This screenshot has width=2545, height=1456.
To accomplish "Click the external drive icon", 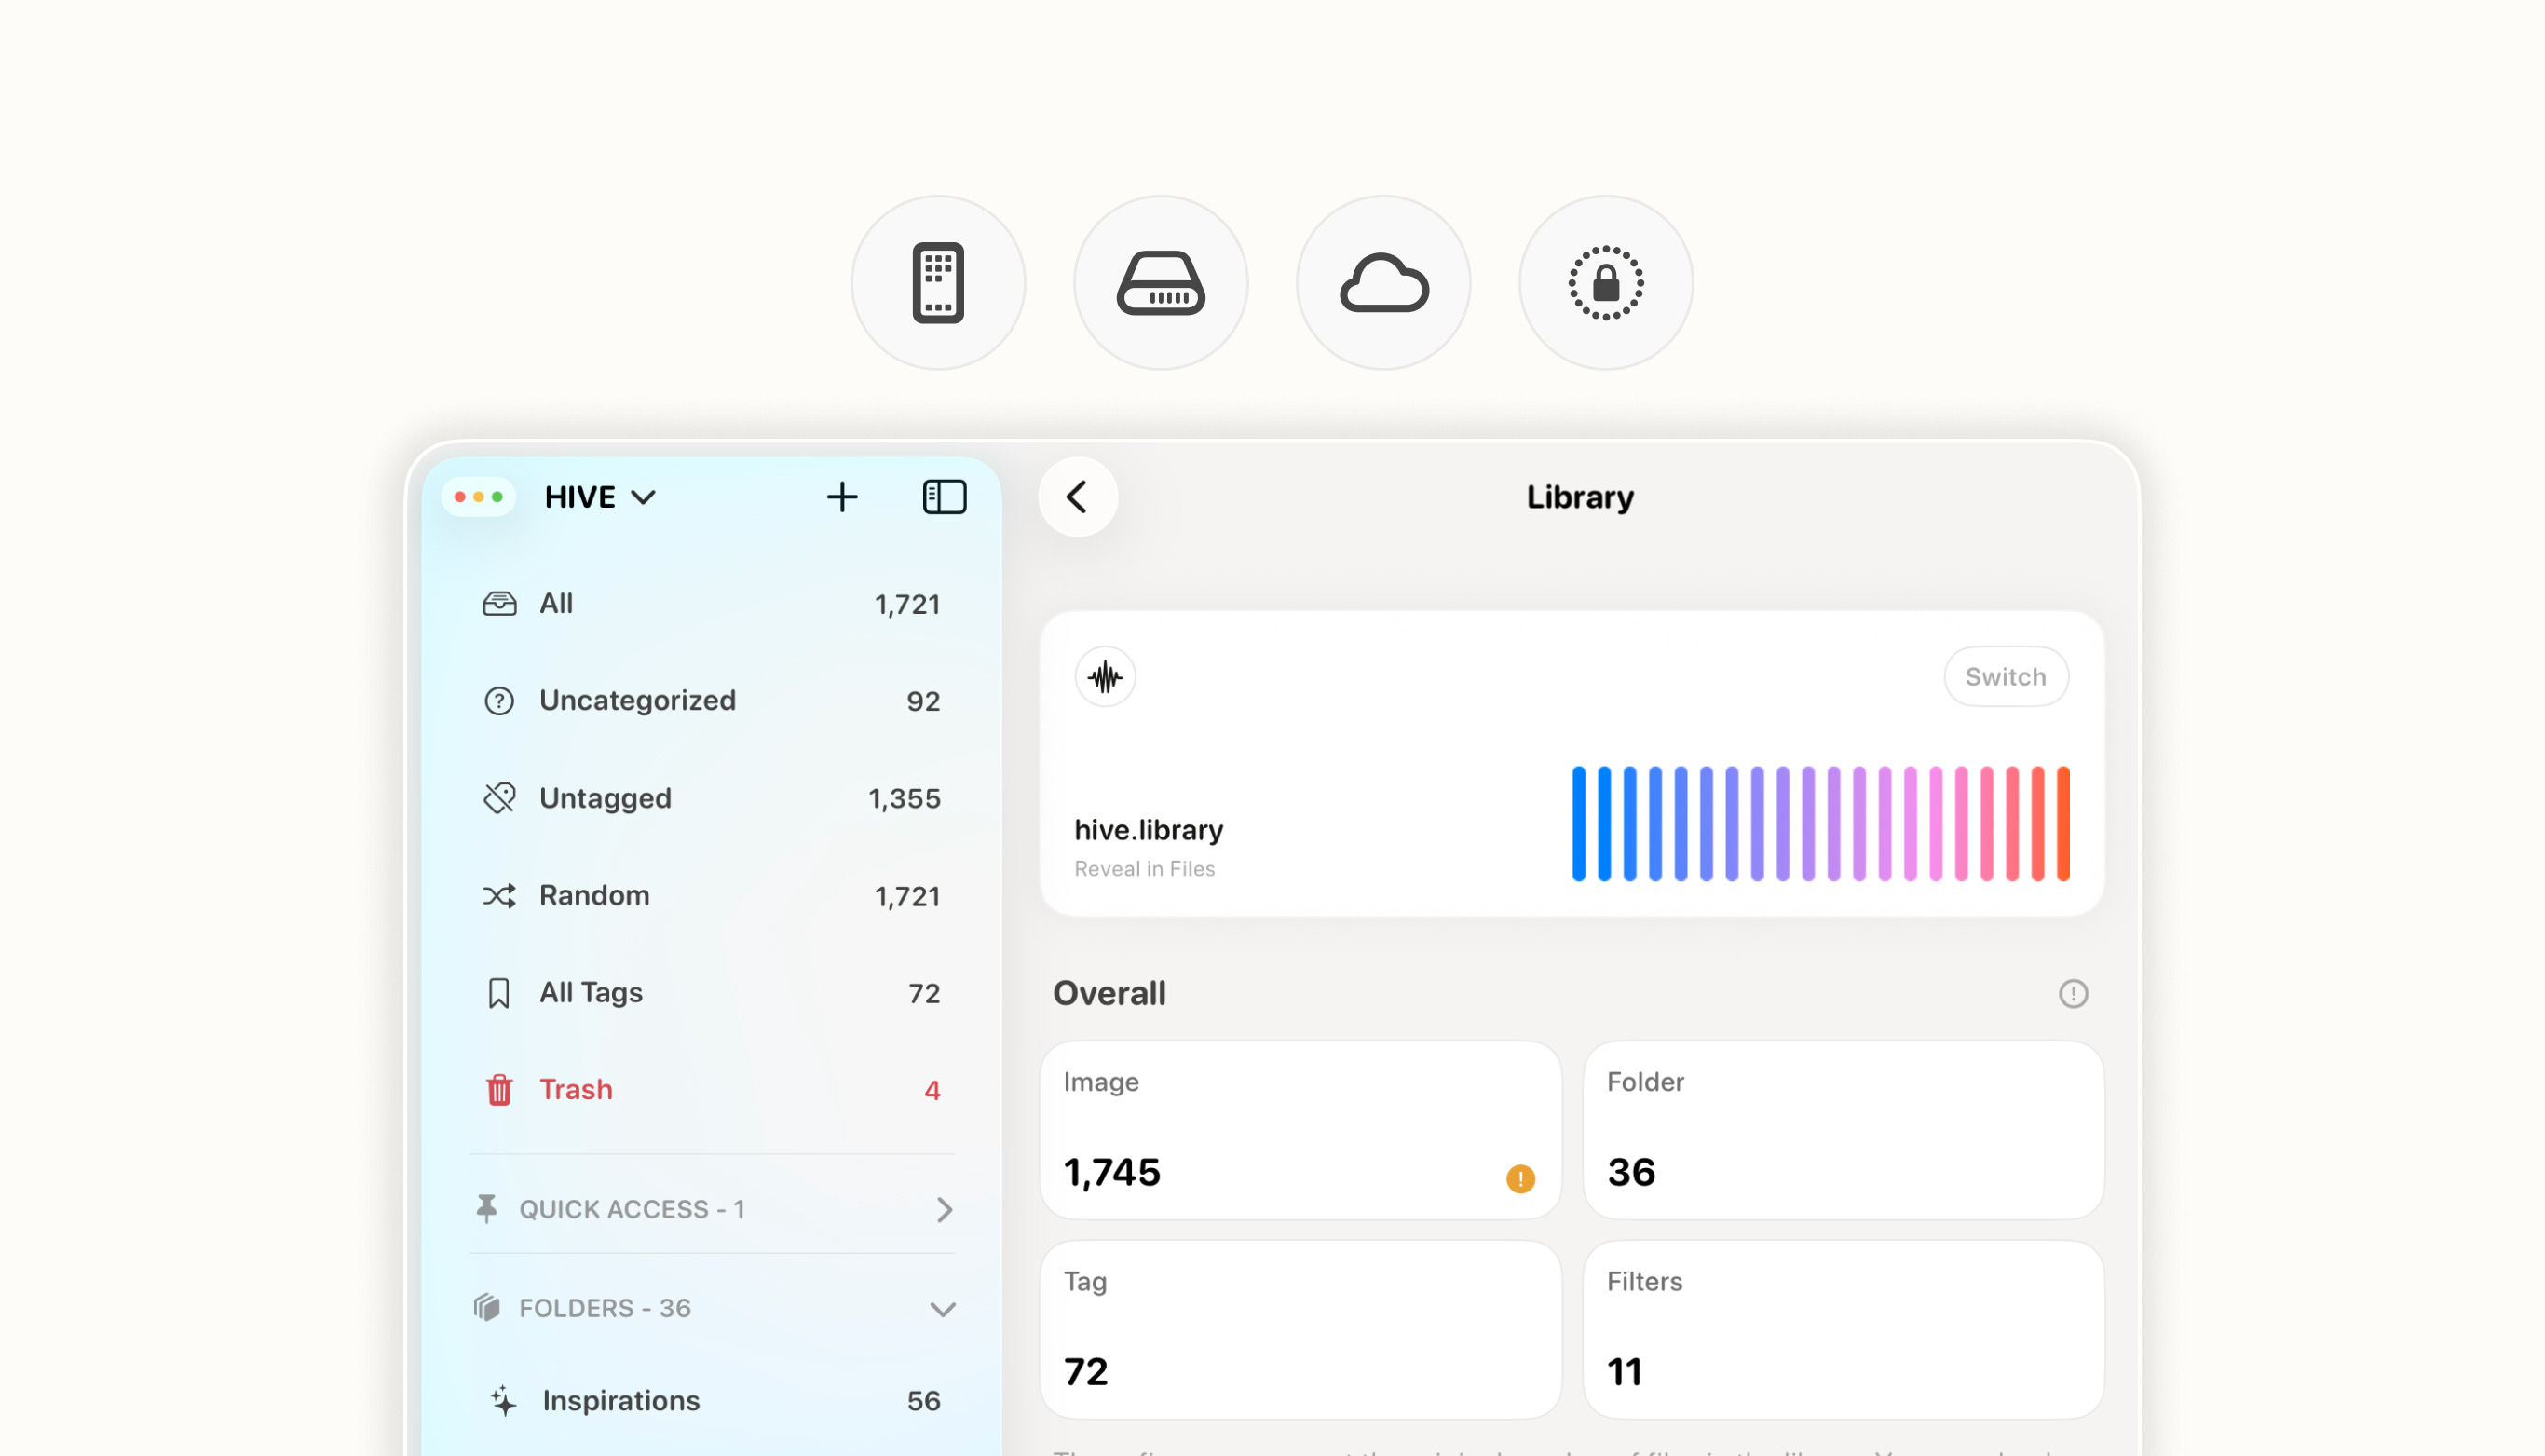I will 1161,283.
